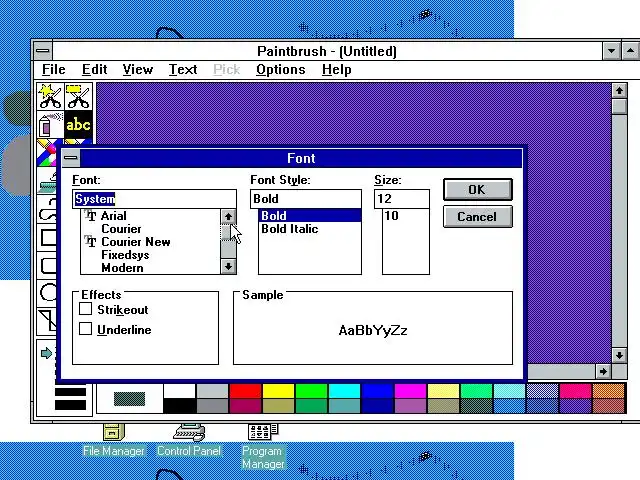Select the Paint Roller tool

47,182
